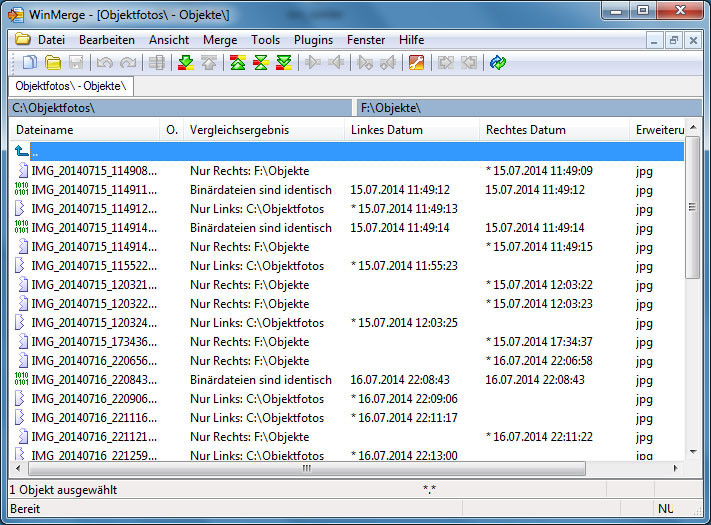Jump to the first difference
This screenshot has height=525, width=711.
pos(238,62)
